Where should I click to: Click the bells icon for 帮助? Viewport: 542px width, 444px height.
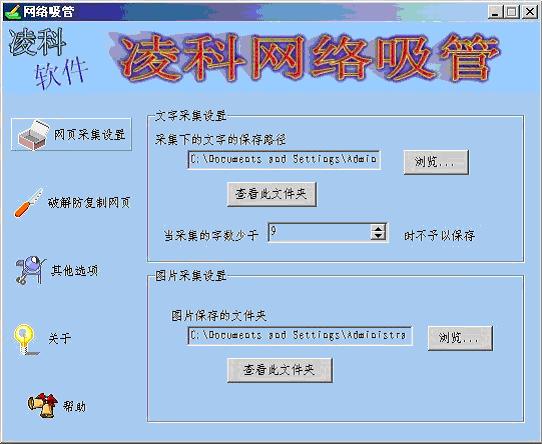click(42, 405)
